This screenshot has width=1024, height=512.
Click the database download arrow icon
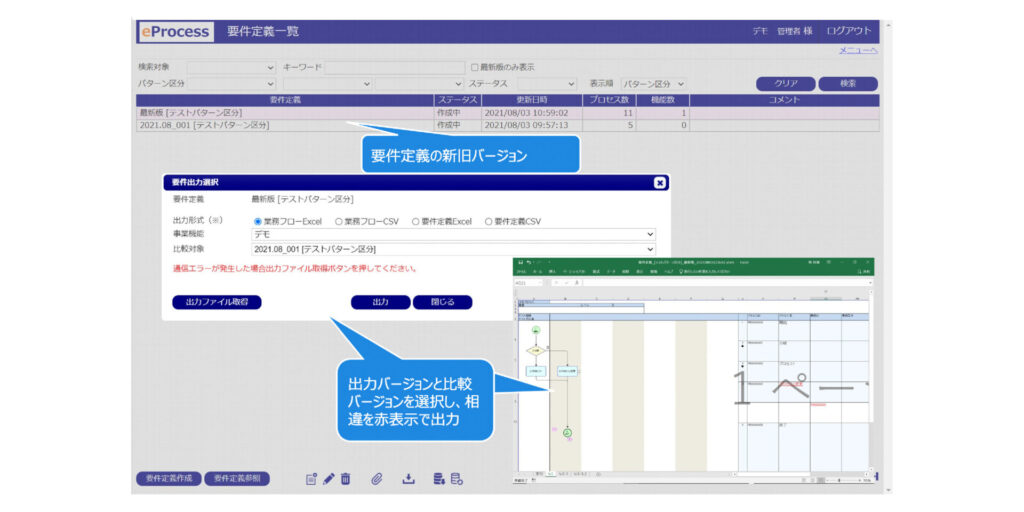click(x=439, y=479)
